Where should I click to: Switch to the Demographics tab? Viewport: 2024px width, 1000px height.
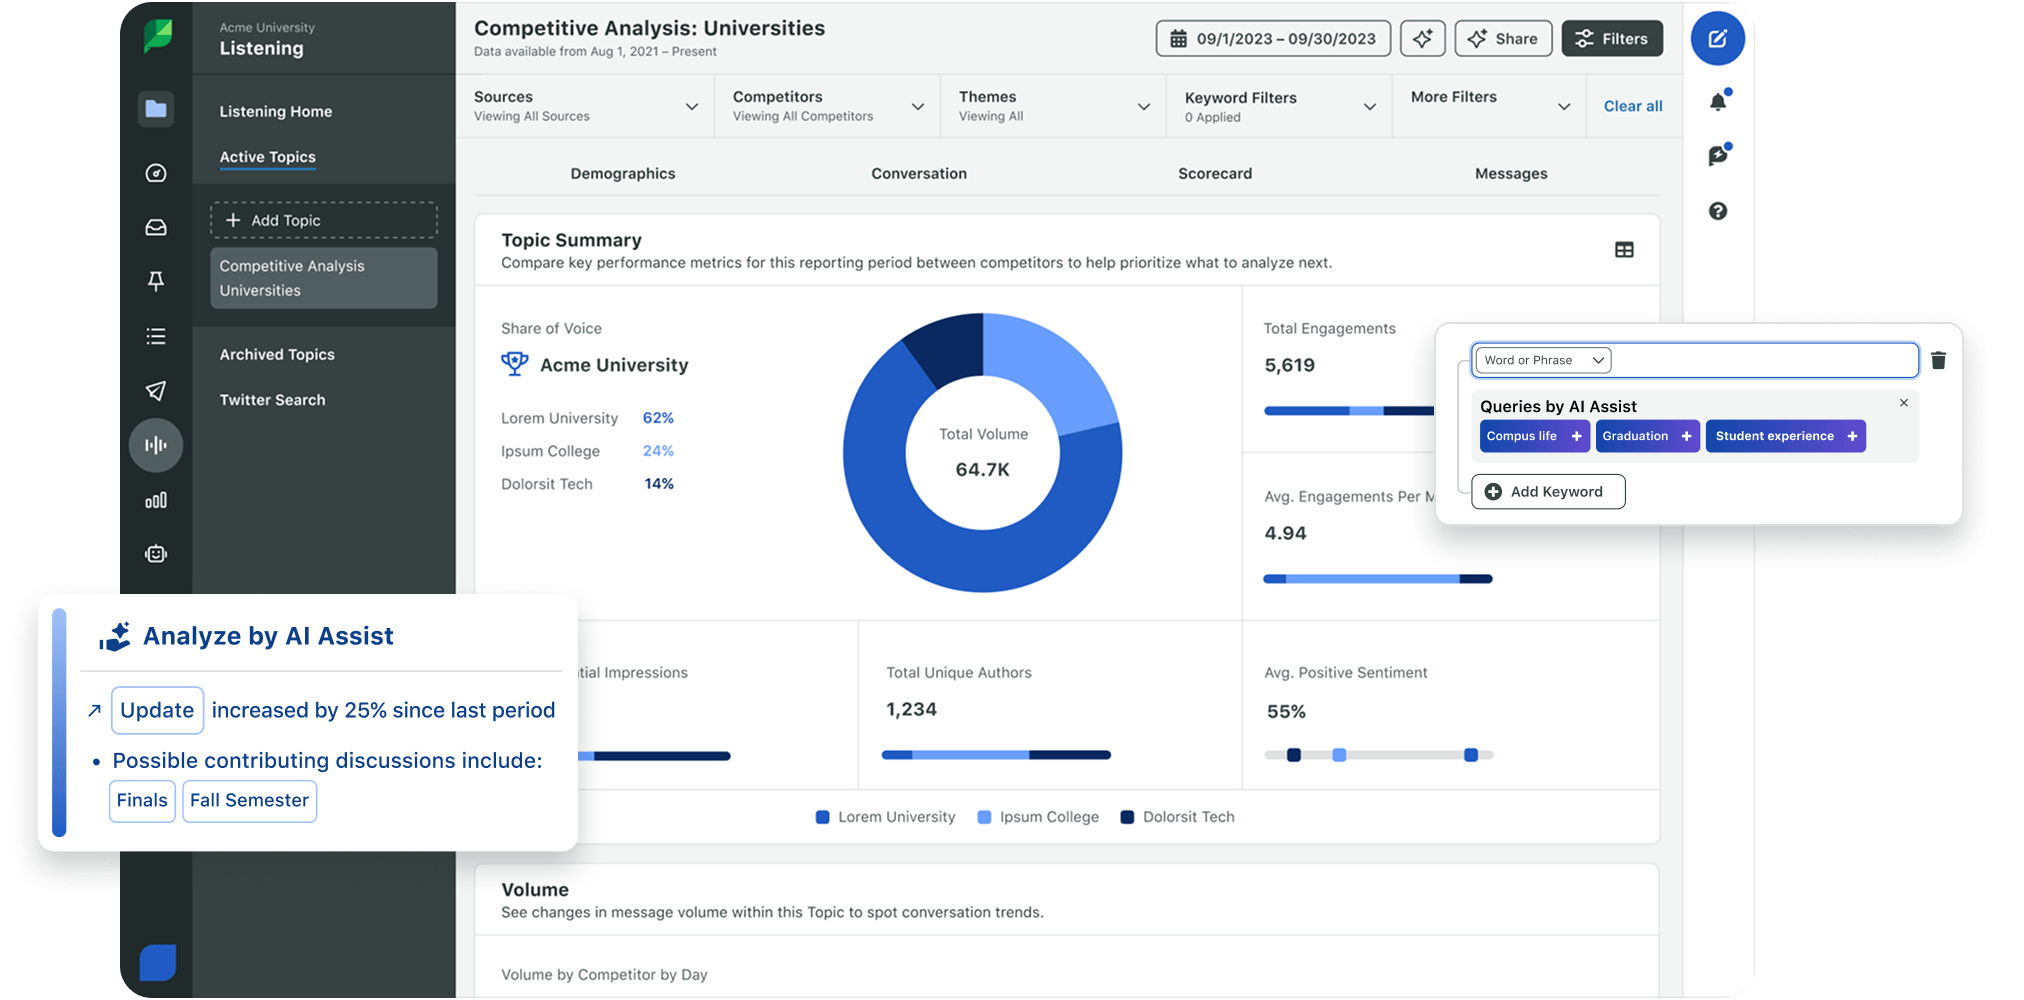(622, 173)
